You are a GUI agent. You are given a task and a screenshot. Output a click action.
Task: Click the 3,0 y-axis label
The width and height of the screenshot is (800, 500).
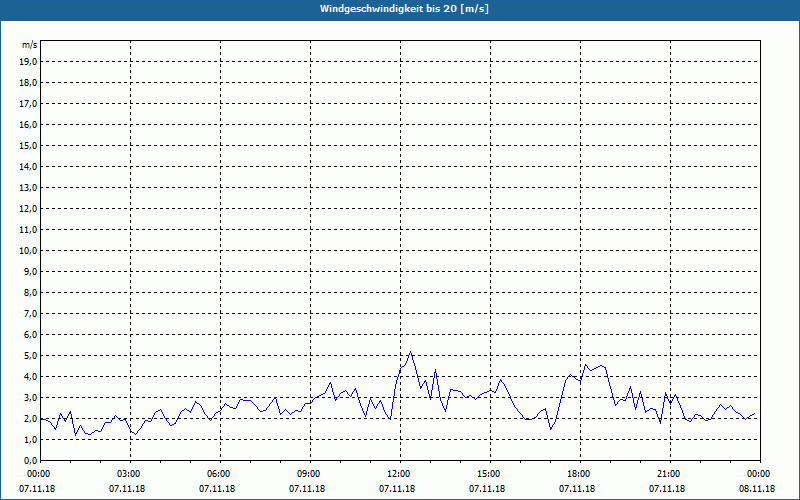coord(31,397)
